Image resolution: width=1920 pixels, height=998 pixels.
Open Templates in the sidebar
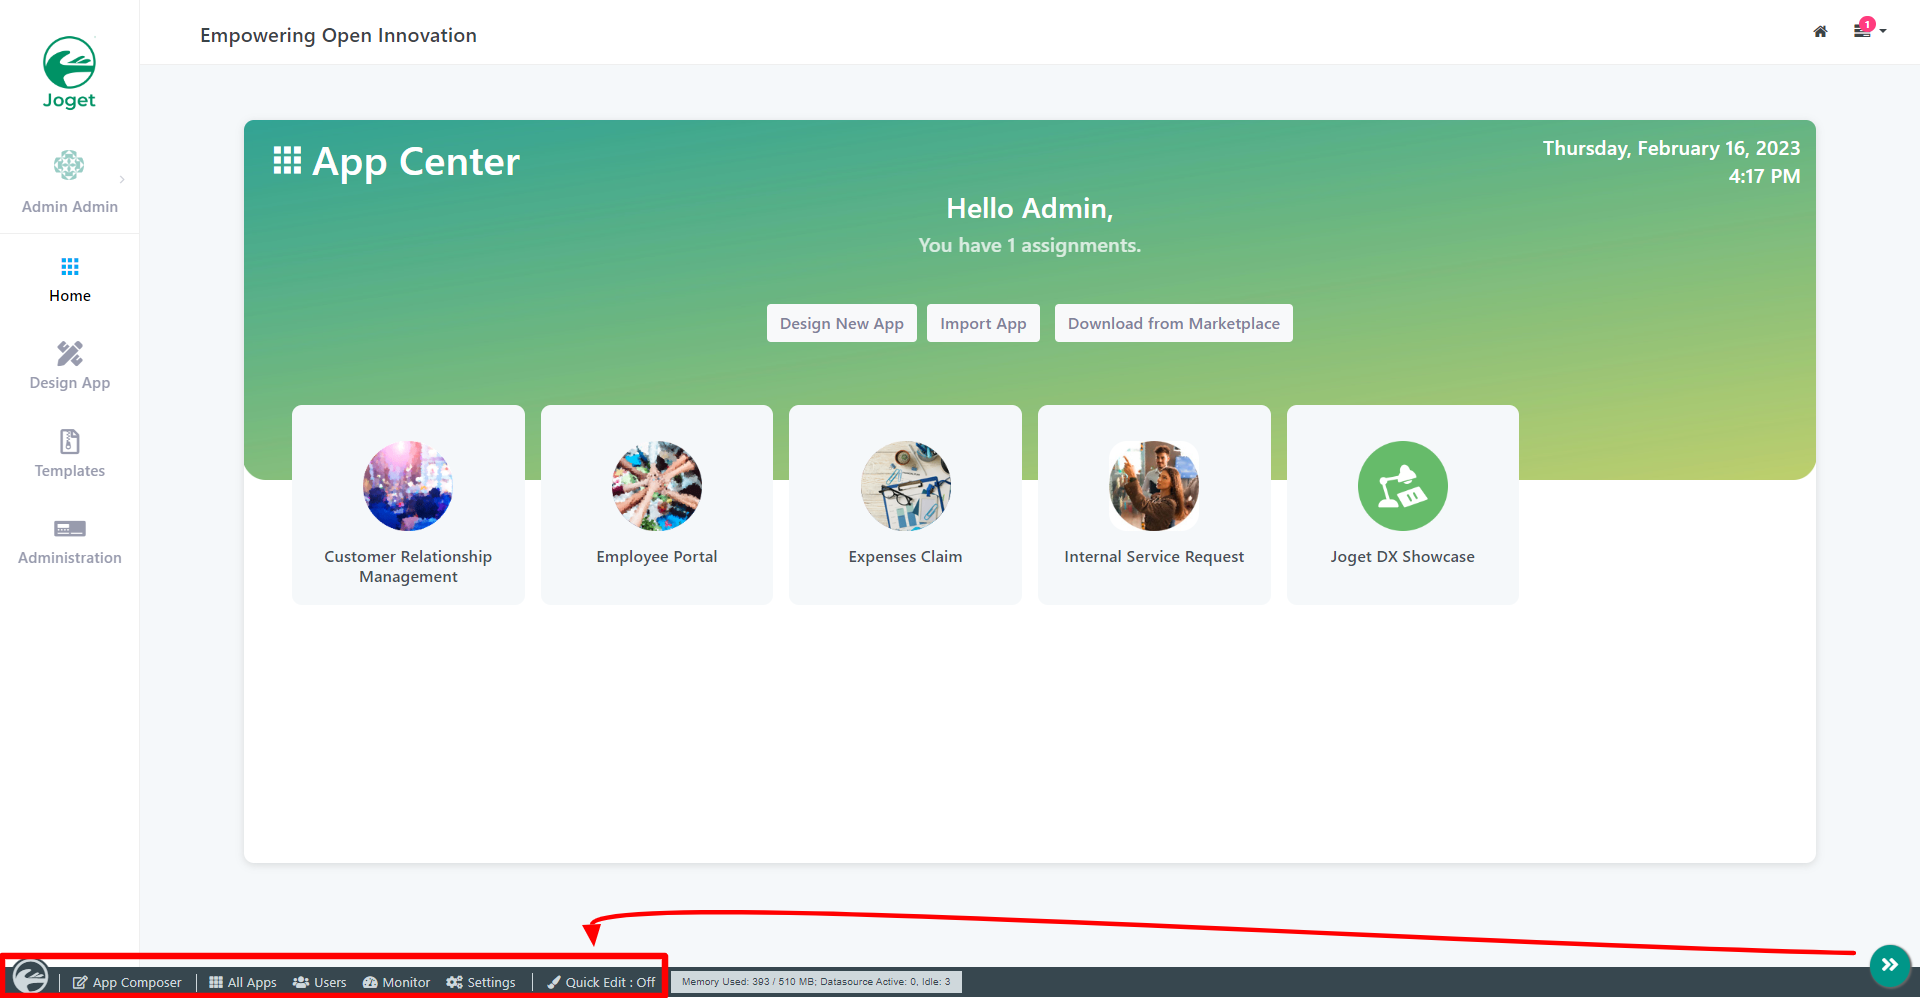[70, 454]
